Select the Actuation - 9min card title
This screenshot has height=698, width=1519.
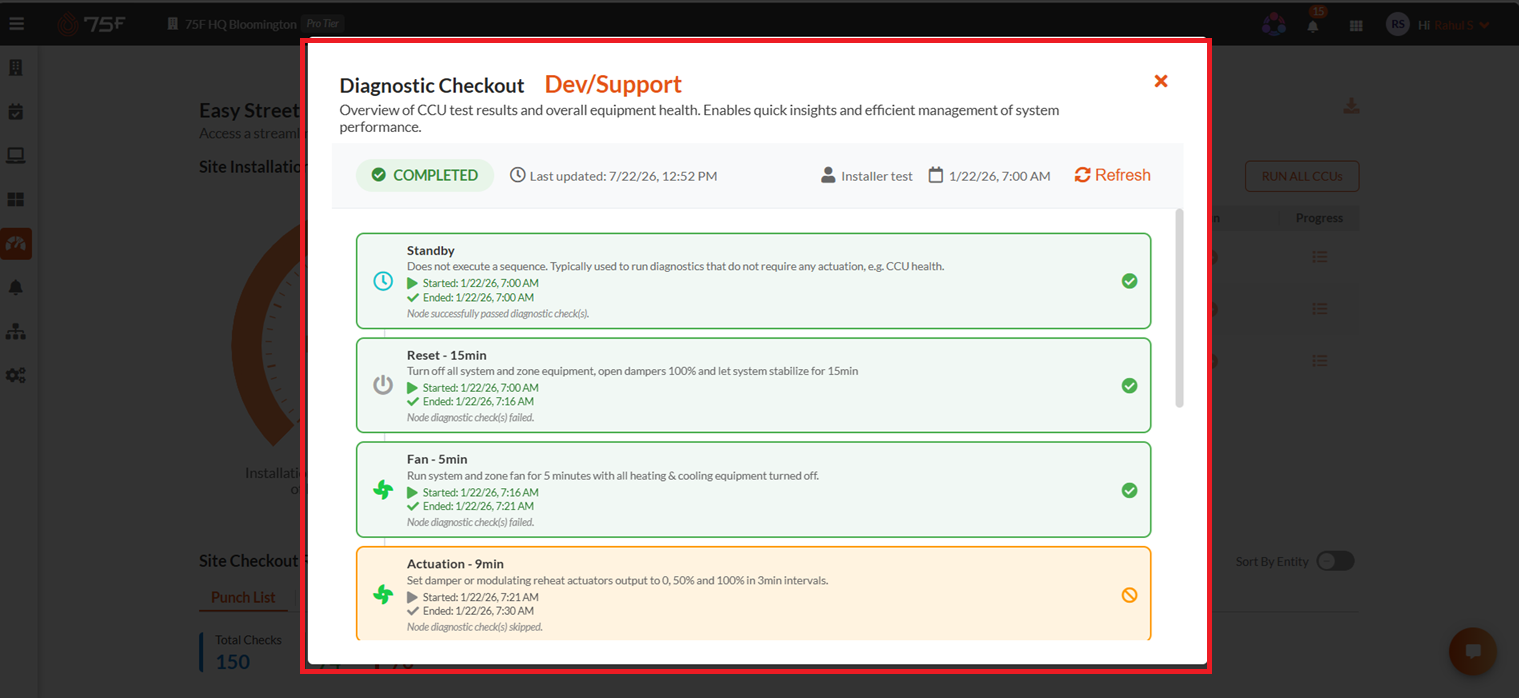457,564
